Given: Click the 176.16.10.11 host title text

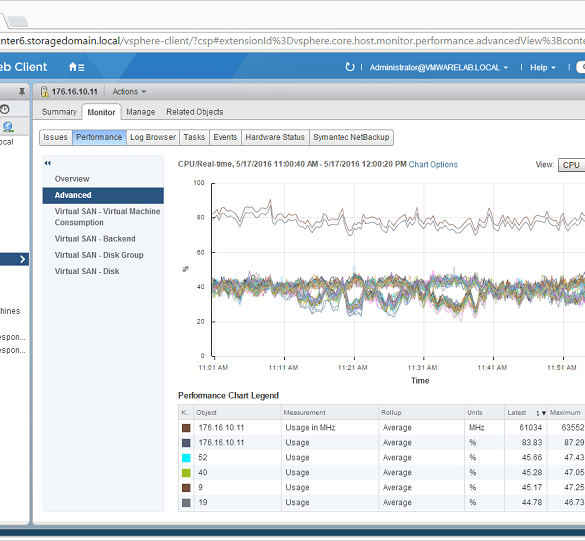Looking at the screenshot, I should [x=75, y=92].
